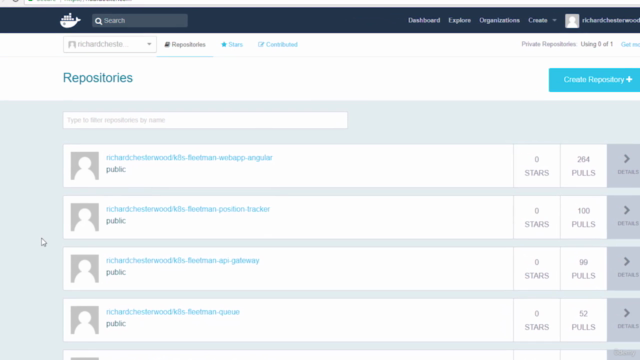Click avatar of k8s-fleetman-webapp-angular repository

point(84,166)
